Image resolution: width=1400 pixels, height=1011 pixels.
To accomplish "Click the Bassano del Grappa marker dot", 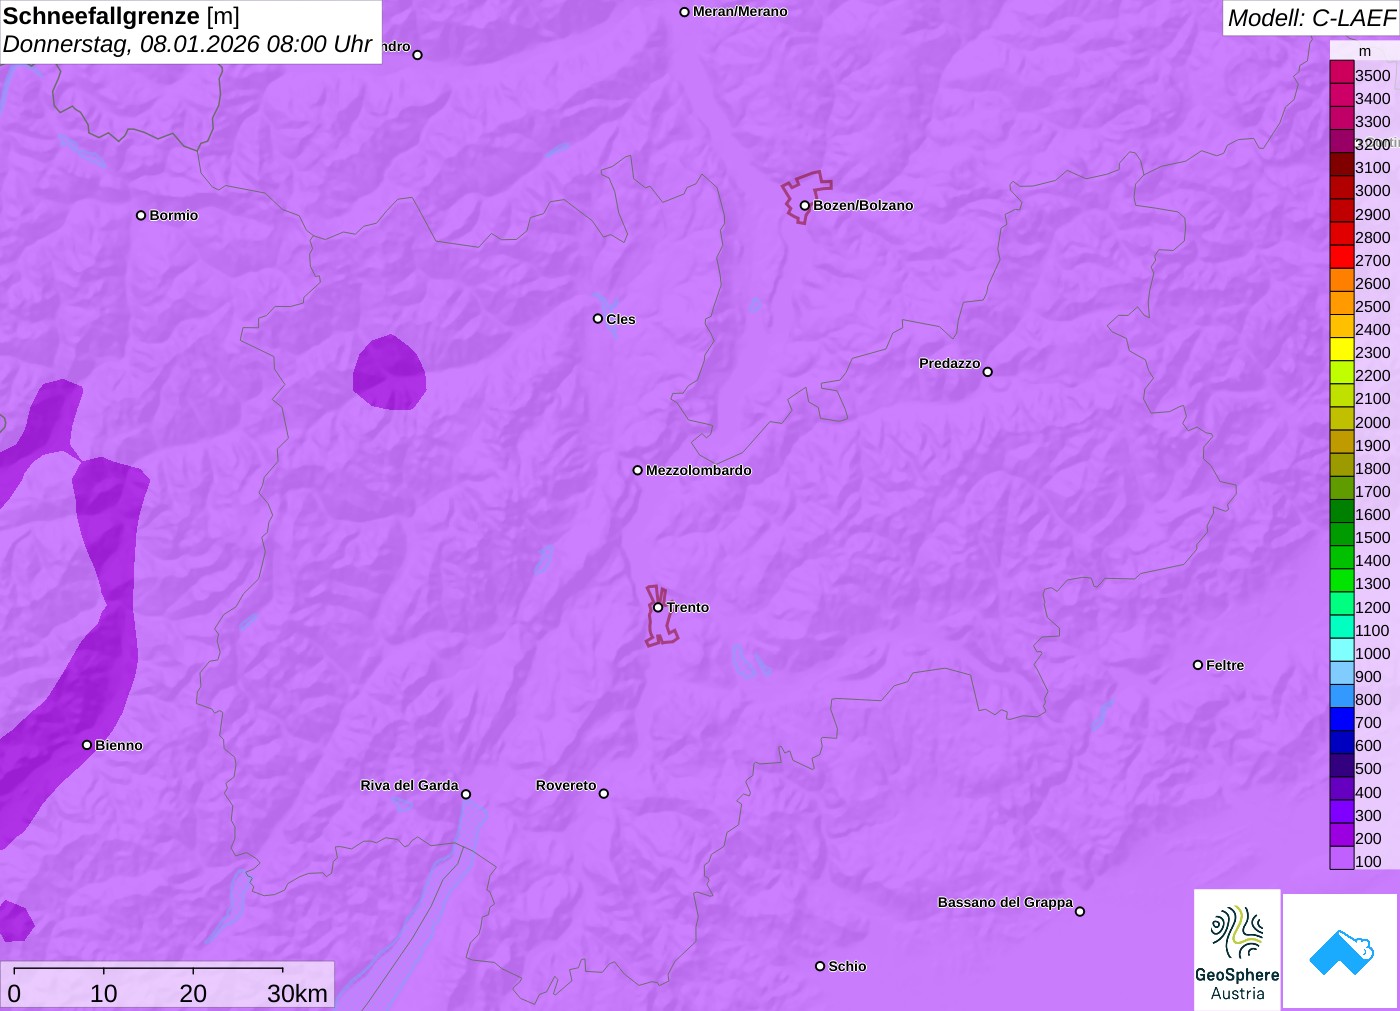I will click(x=1080, y=911).
